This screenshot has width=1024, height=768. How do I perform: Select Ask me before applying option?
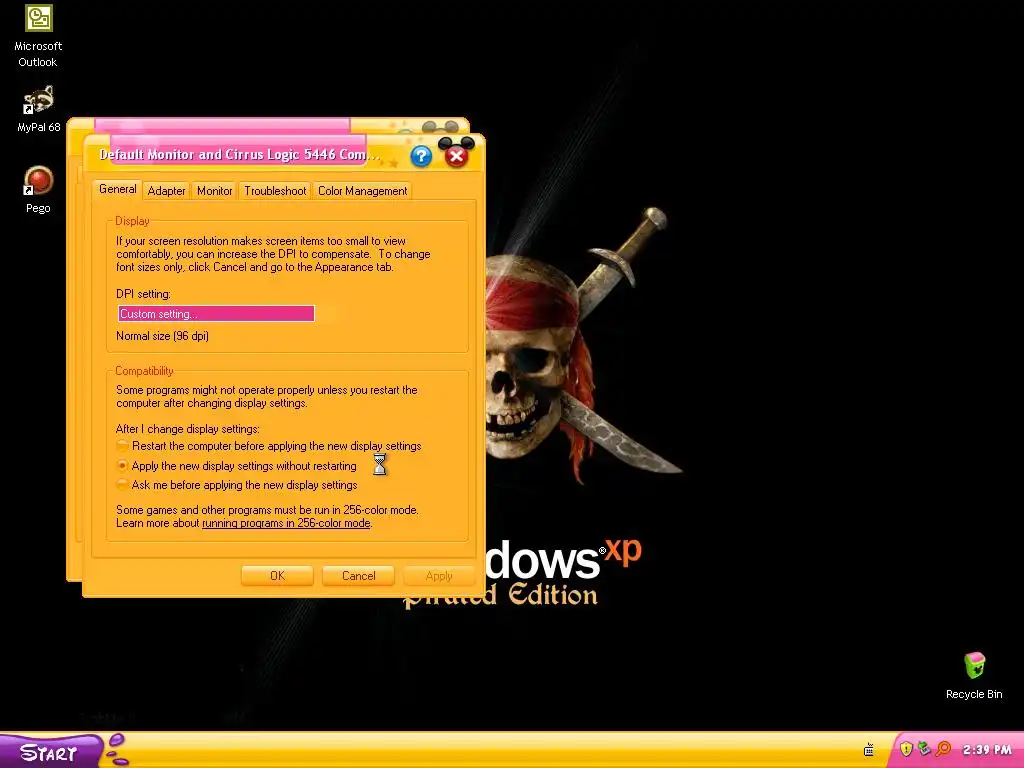point(236,485)
